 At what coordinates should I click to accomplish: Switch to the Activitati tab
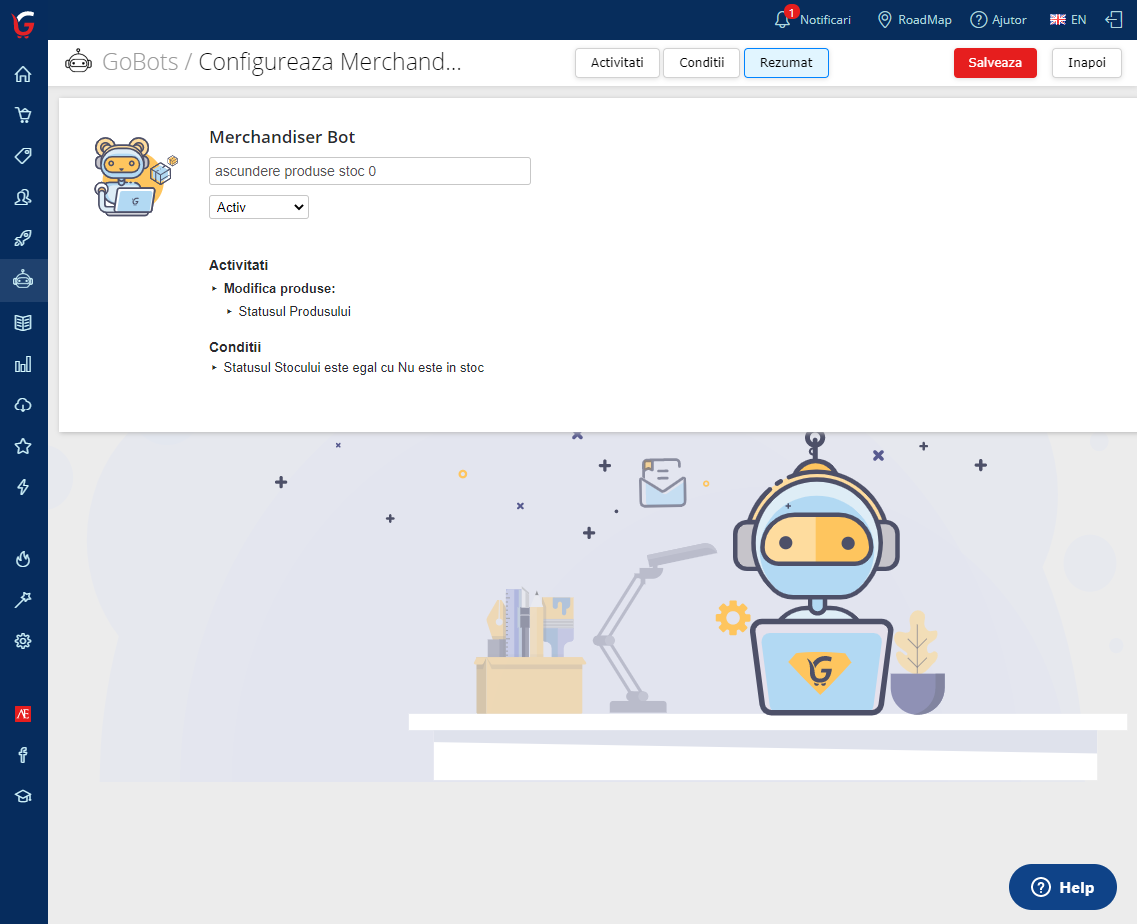pyautogui.click(x=617, y=62)
